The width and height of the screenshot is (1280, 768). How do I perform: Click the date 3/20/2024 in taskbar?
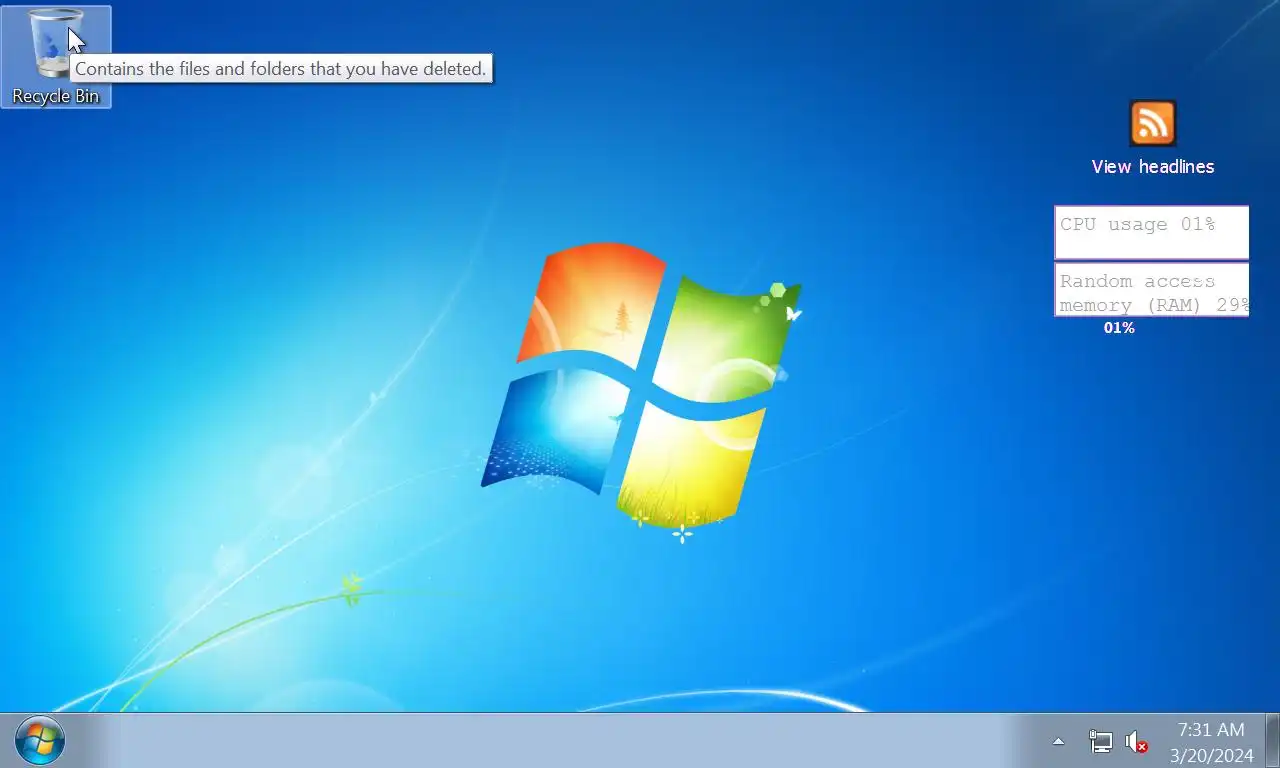(x=1211, y=754)
